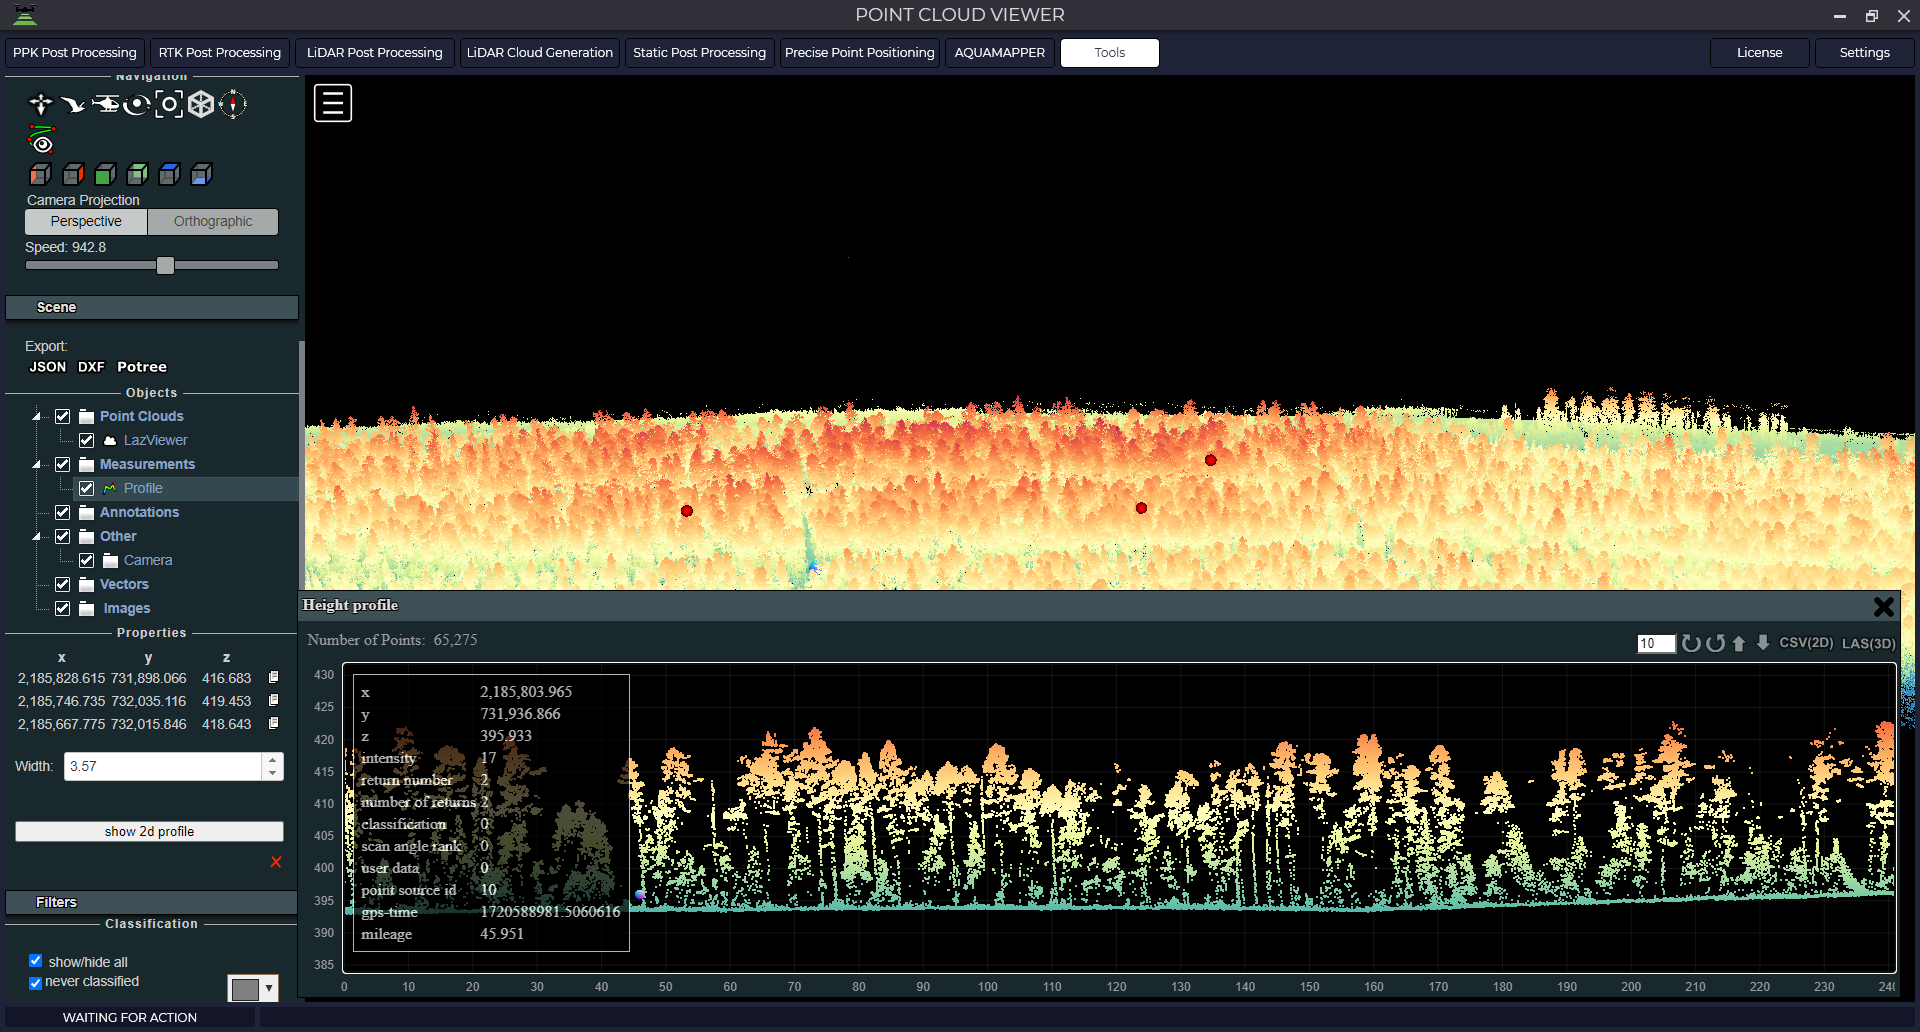Screen dimensions: 1920x1032
Task: Toggle the Vectors checkbox
Action: point(63,584)
